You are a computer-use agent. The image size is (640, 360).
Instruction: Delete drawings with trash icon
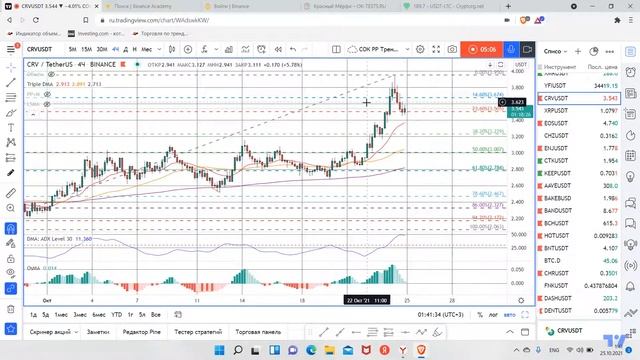coord(11,309)
